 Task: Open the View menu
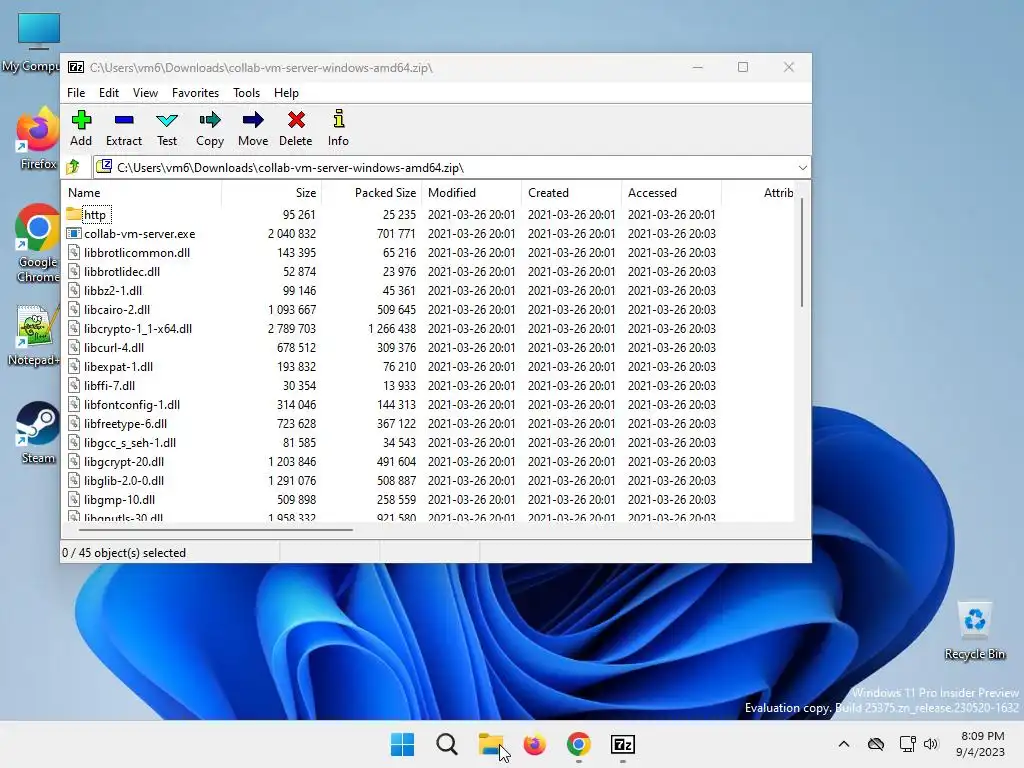point(145,93)
